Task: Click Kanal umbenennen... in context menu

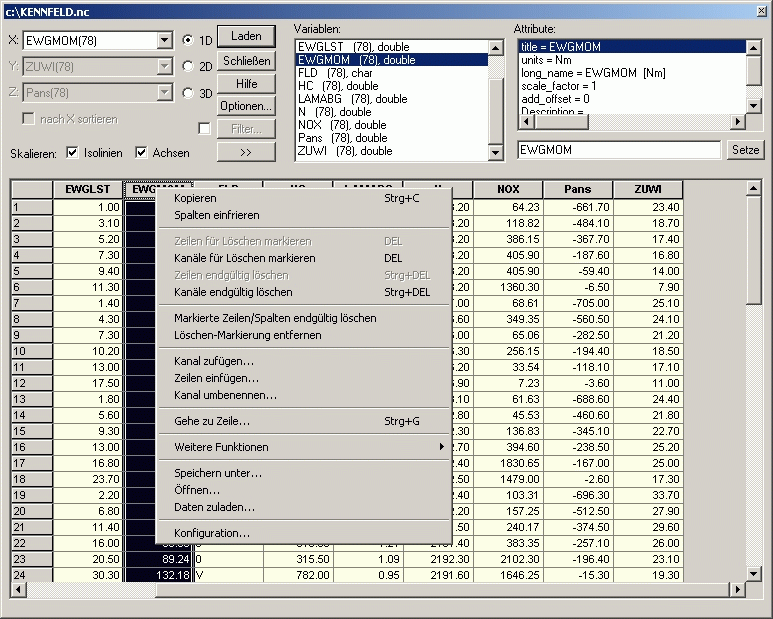Action: [x=225, y=395]
